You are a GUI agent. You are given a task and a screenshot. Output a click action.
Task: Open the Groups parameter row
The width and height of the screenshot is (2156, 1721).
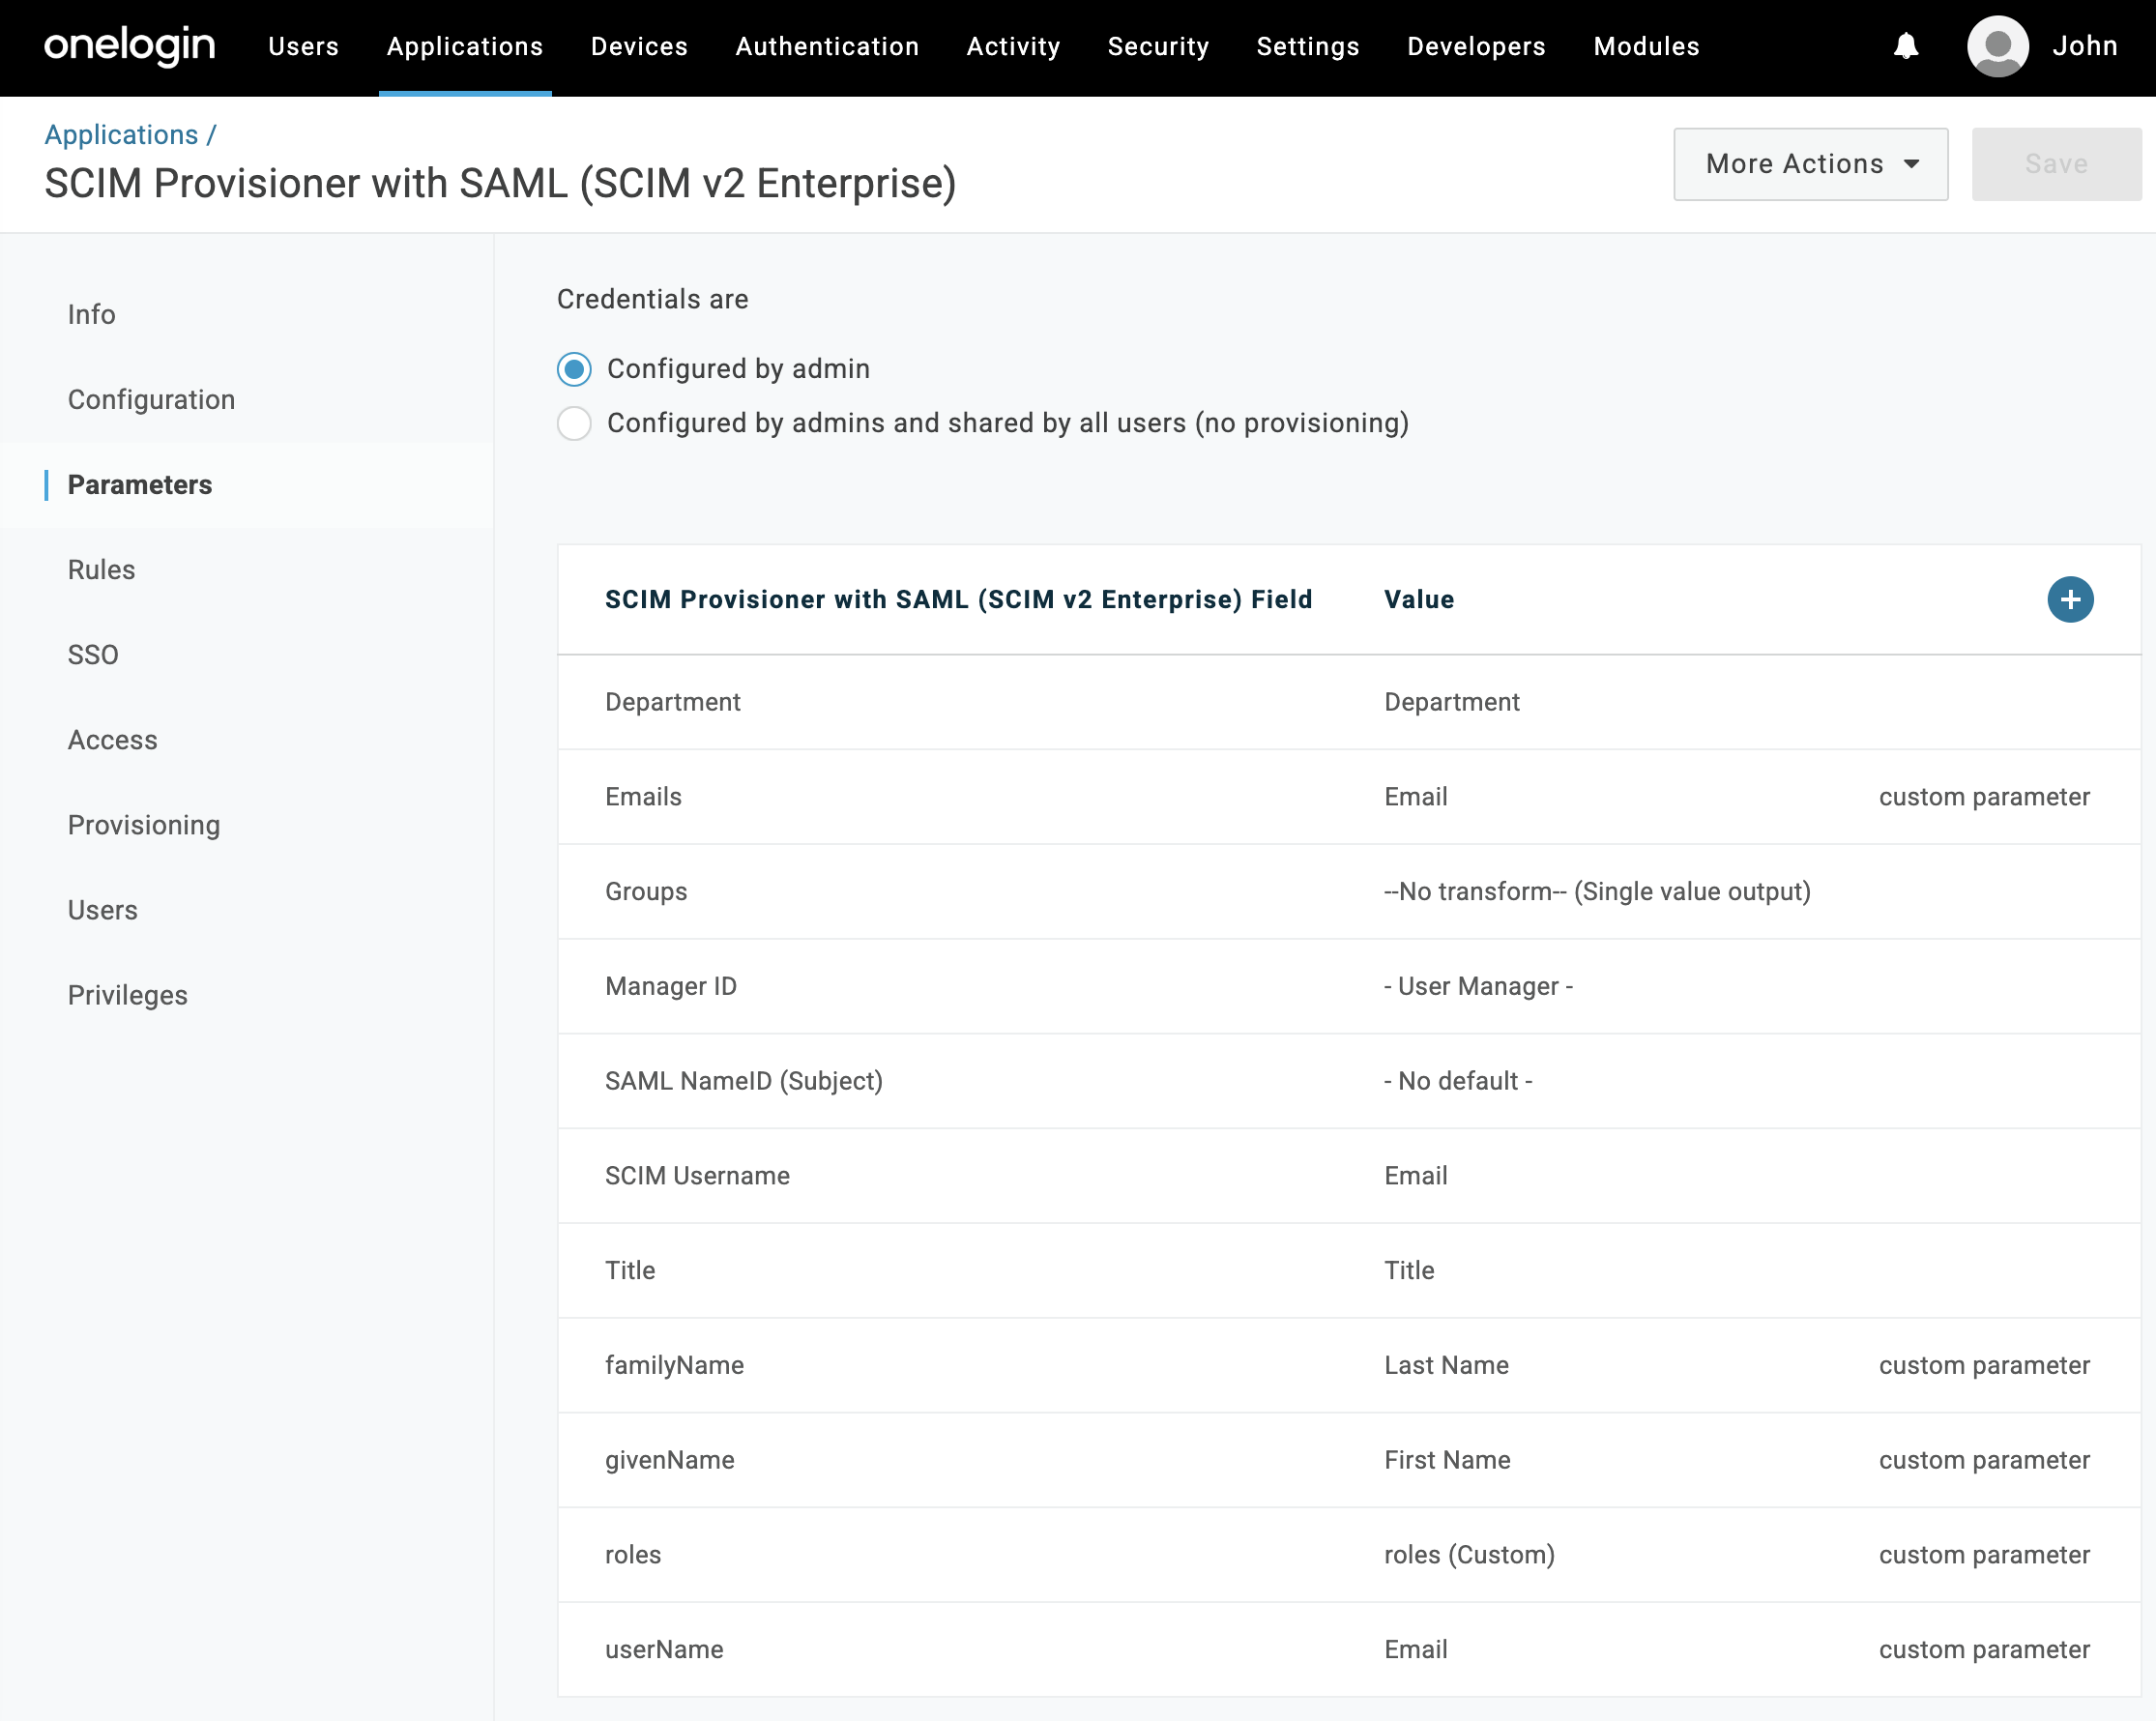tap(646, 891)
